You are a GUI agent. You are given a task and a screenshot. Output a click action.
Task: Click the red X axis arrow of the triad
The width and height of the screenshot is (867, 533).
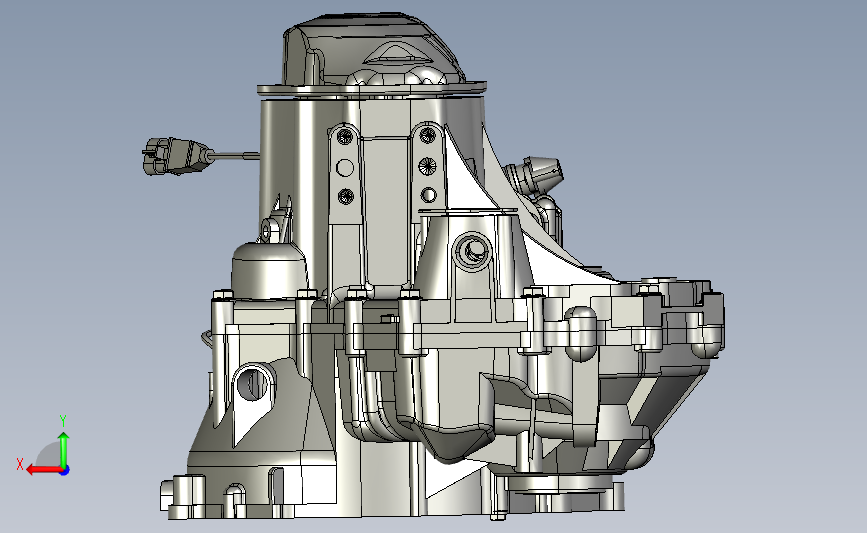tap(44, 470)
